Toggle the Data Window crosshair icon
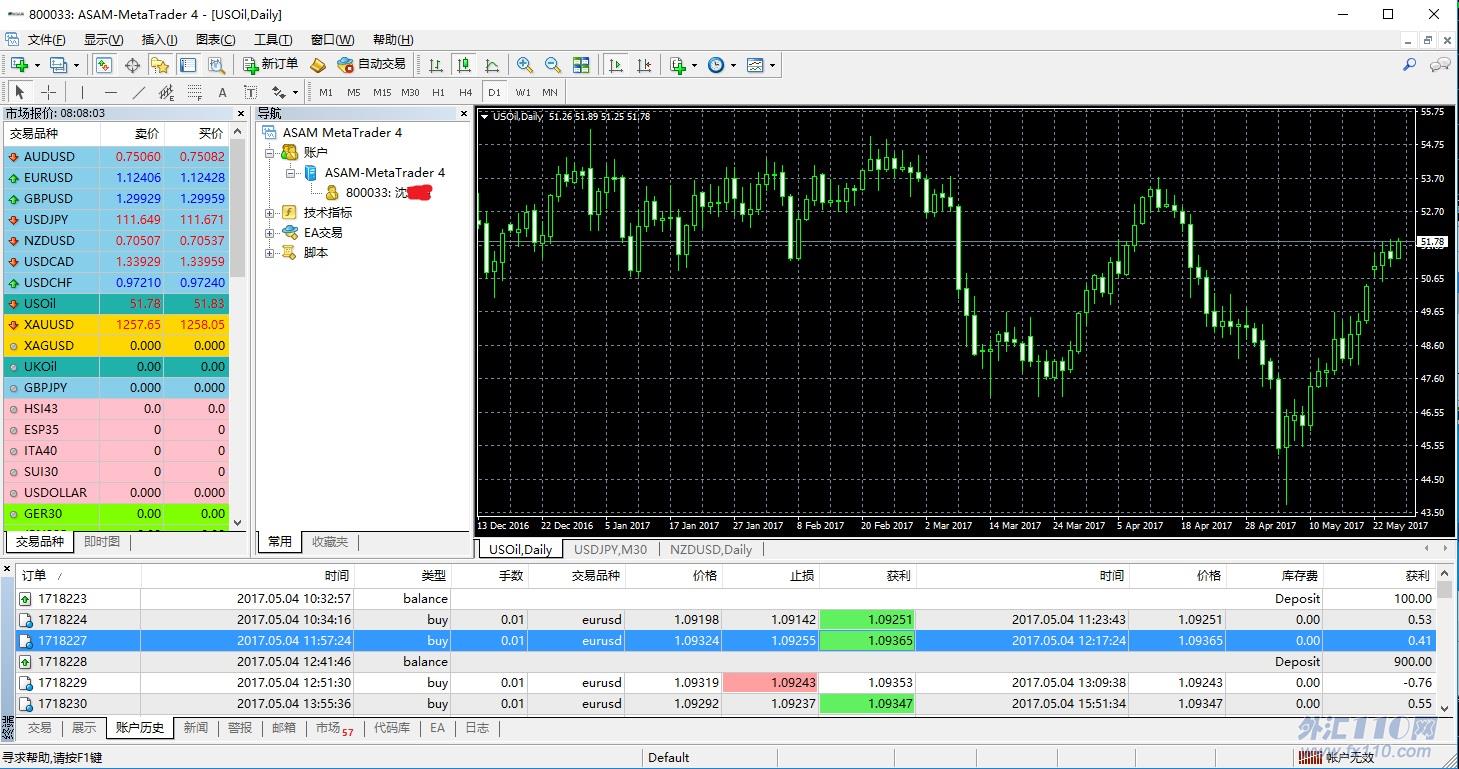 (132, 65)
